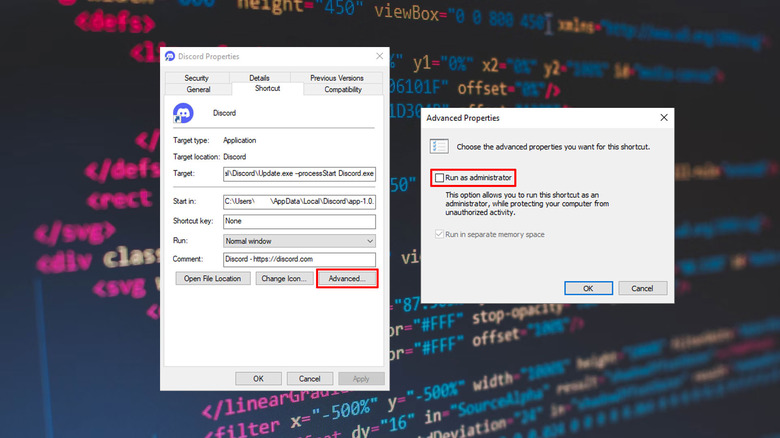The image size is (780, 438).
Task: Click the Open File Location button
Action: [x=212, y=278]
